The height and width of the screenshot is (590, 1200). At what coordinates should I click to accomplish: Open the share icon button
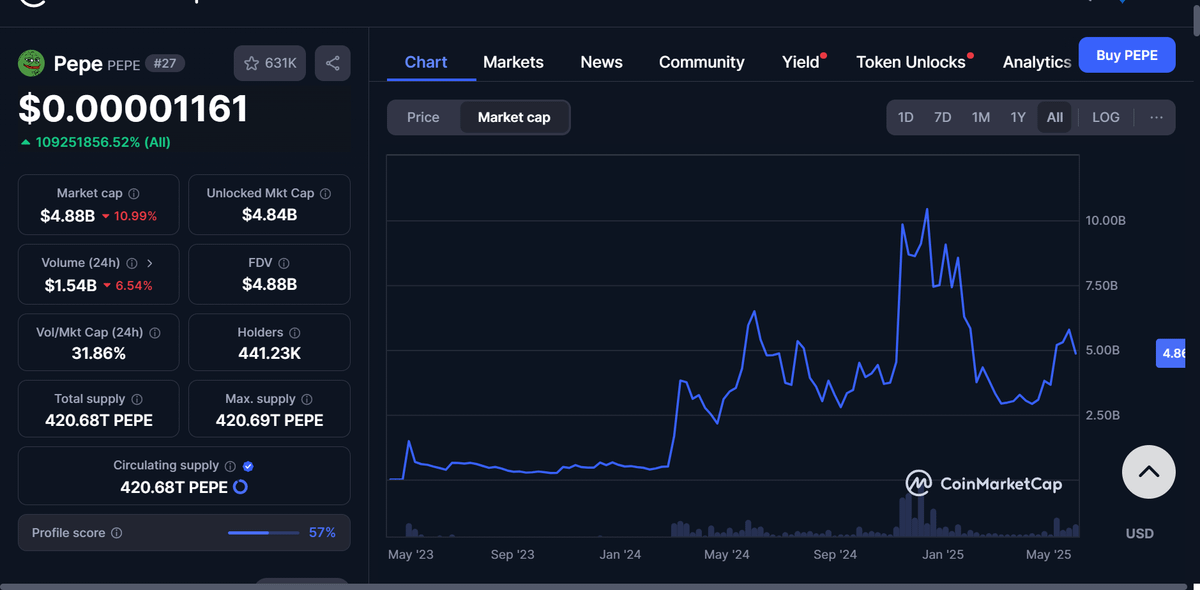(333, 63)
